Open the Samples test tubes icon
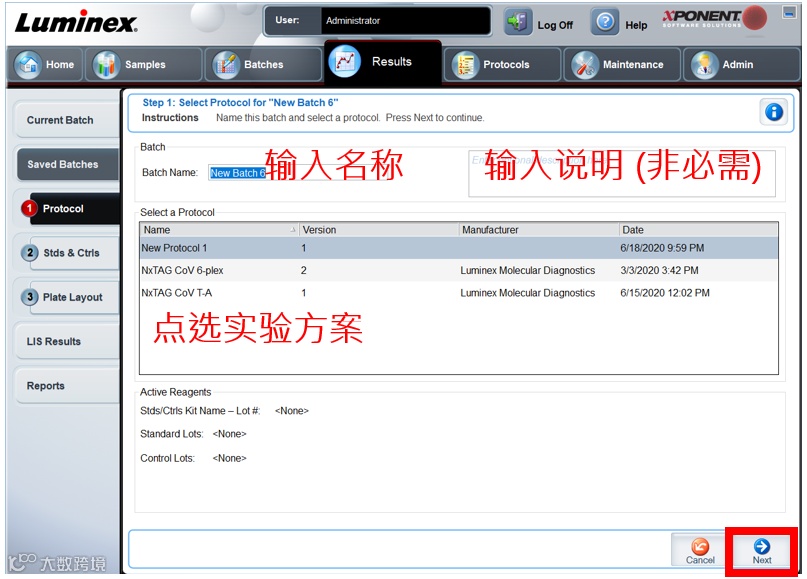807x579 pixels. 106,64
